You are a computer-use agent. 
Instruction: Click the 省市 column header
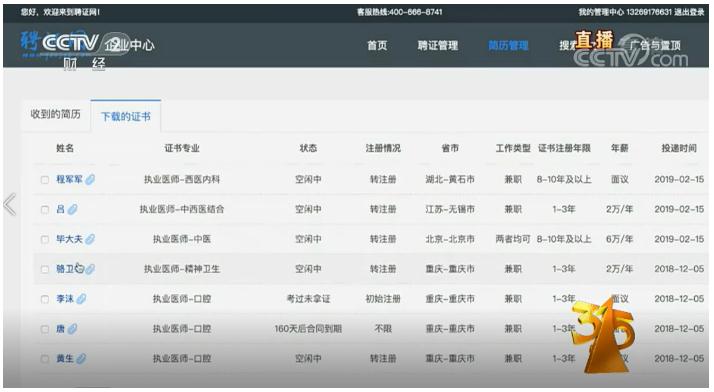450,148
